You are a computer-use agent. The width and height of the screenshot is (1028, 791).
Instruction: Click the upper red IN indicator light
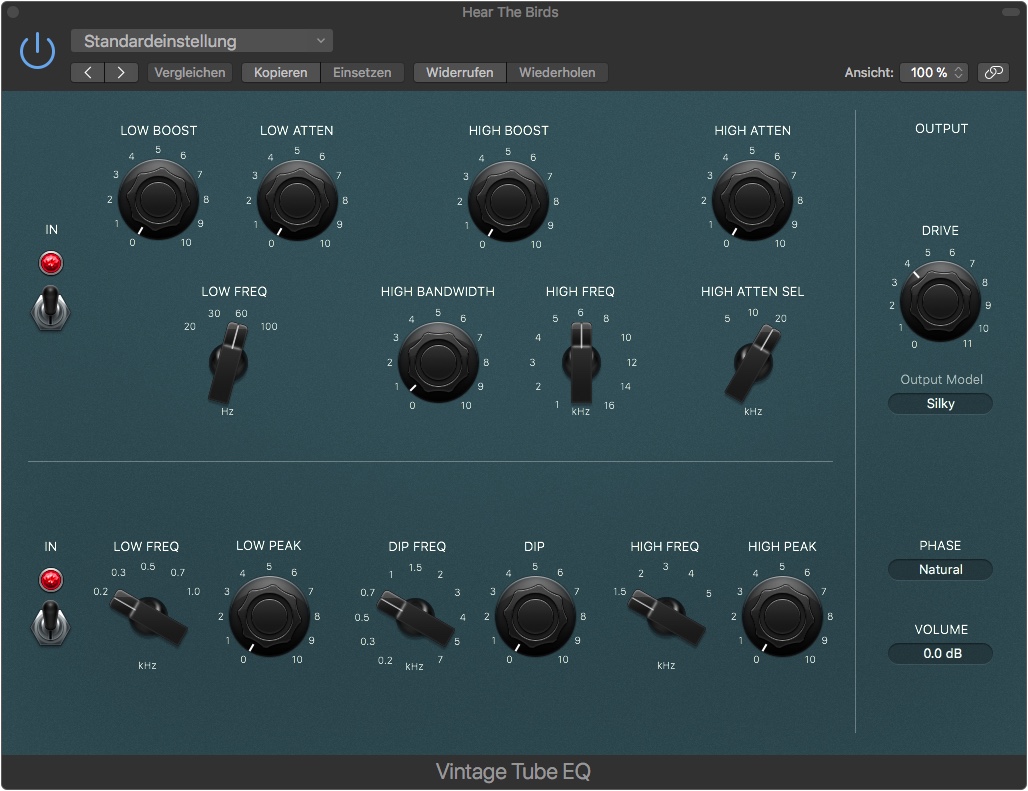click(50, 263)
